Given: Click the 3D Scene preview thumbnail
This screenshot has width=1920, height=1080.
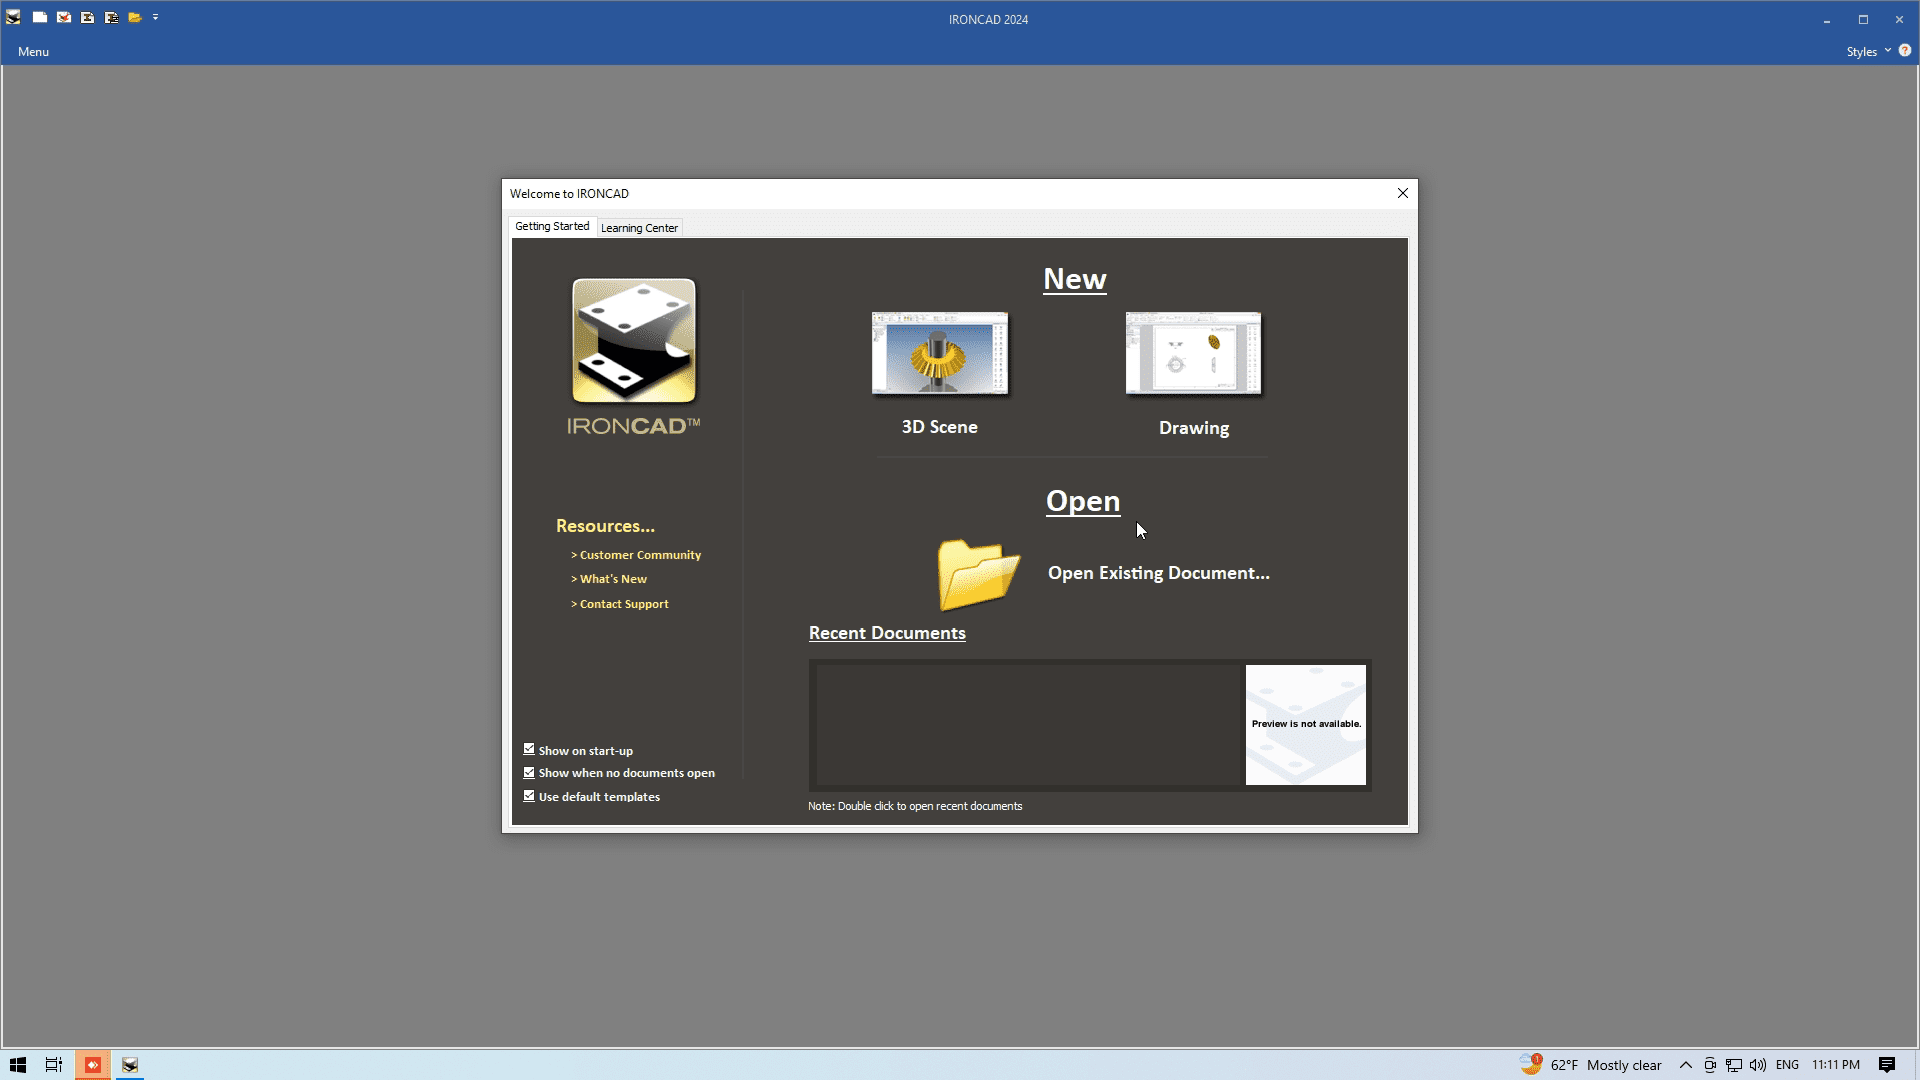Looking at the screenshot, I should click(x=940, y=353).
